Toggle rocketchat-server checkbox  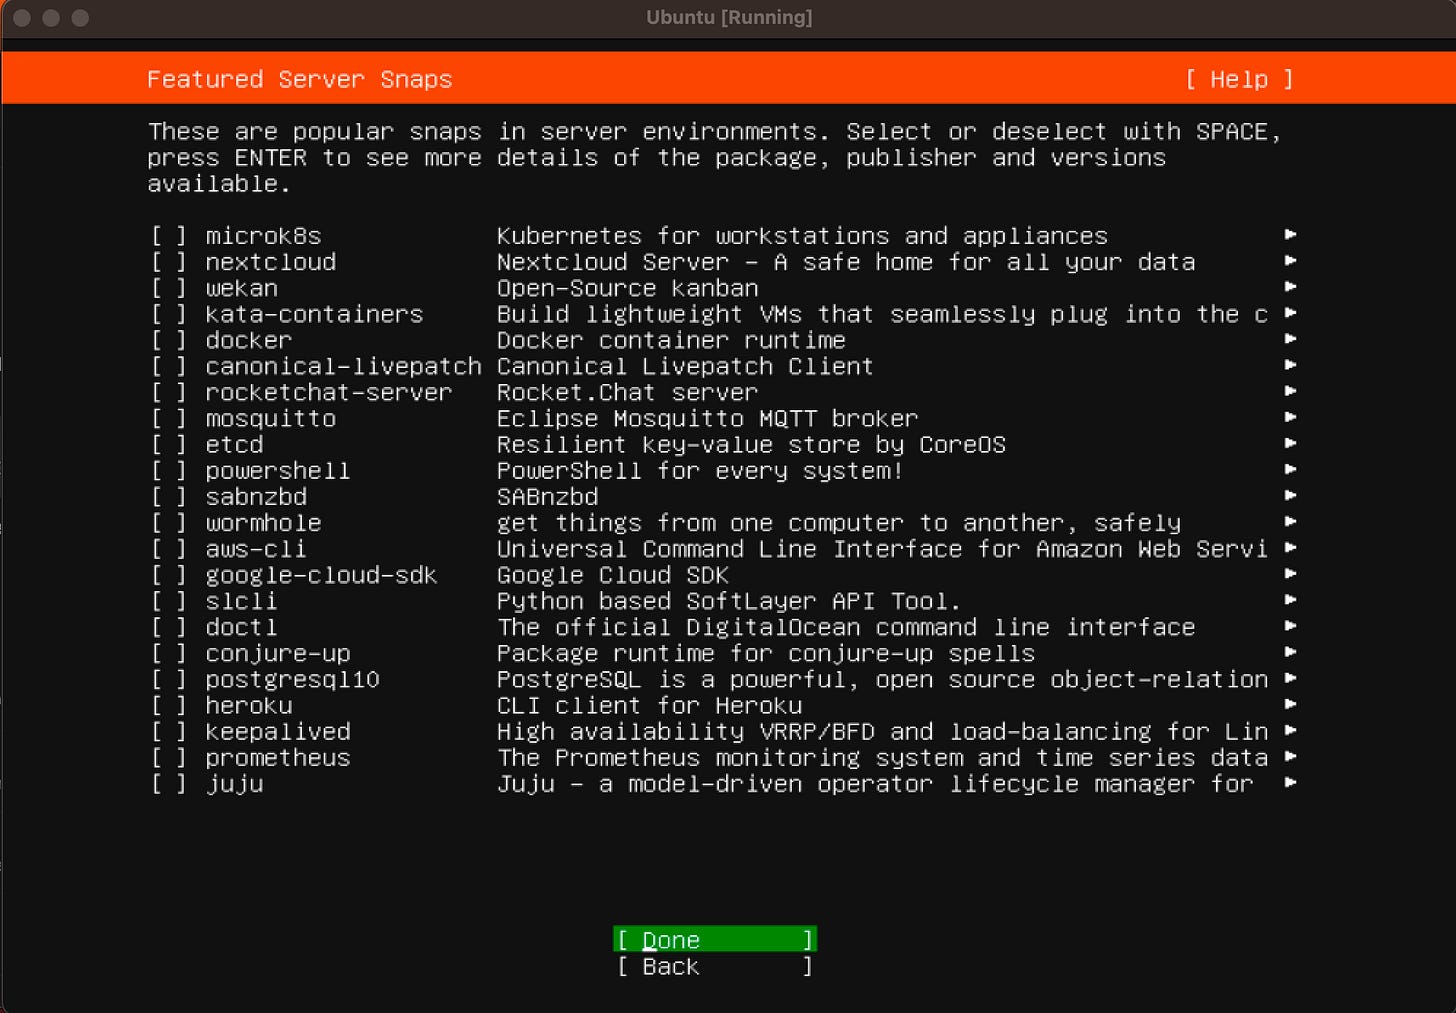(x=169, y=392)
